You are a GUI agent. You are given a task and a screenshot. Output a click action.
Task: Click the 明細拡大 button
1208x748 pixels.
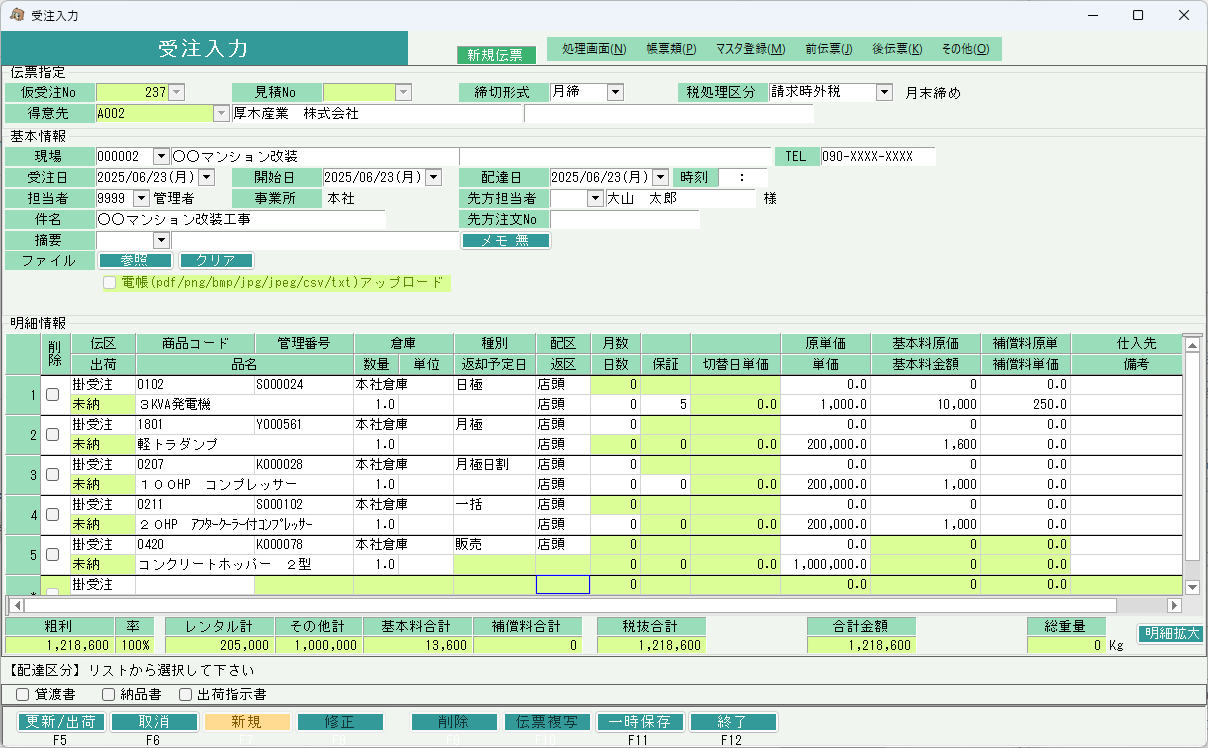point(1171,634)
